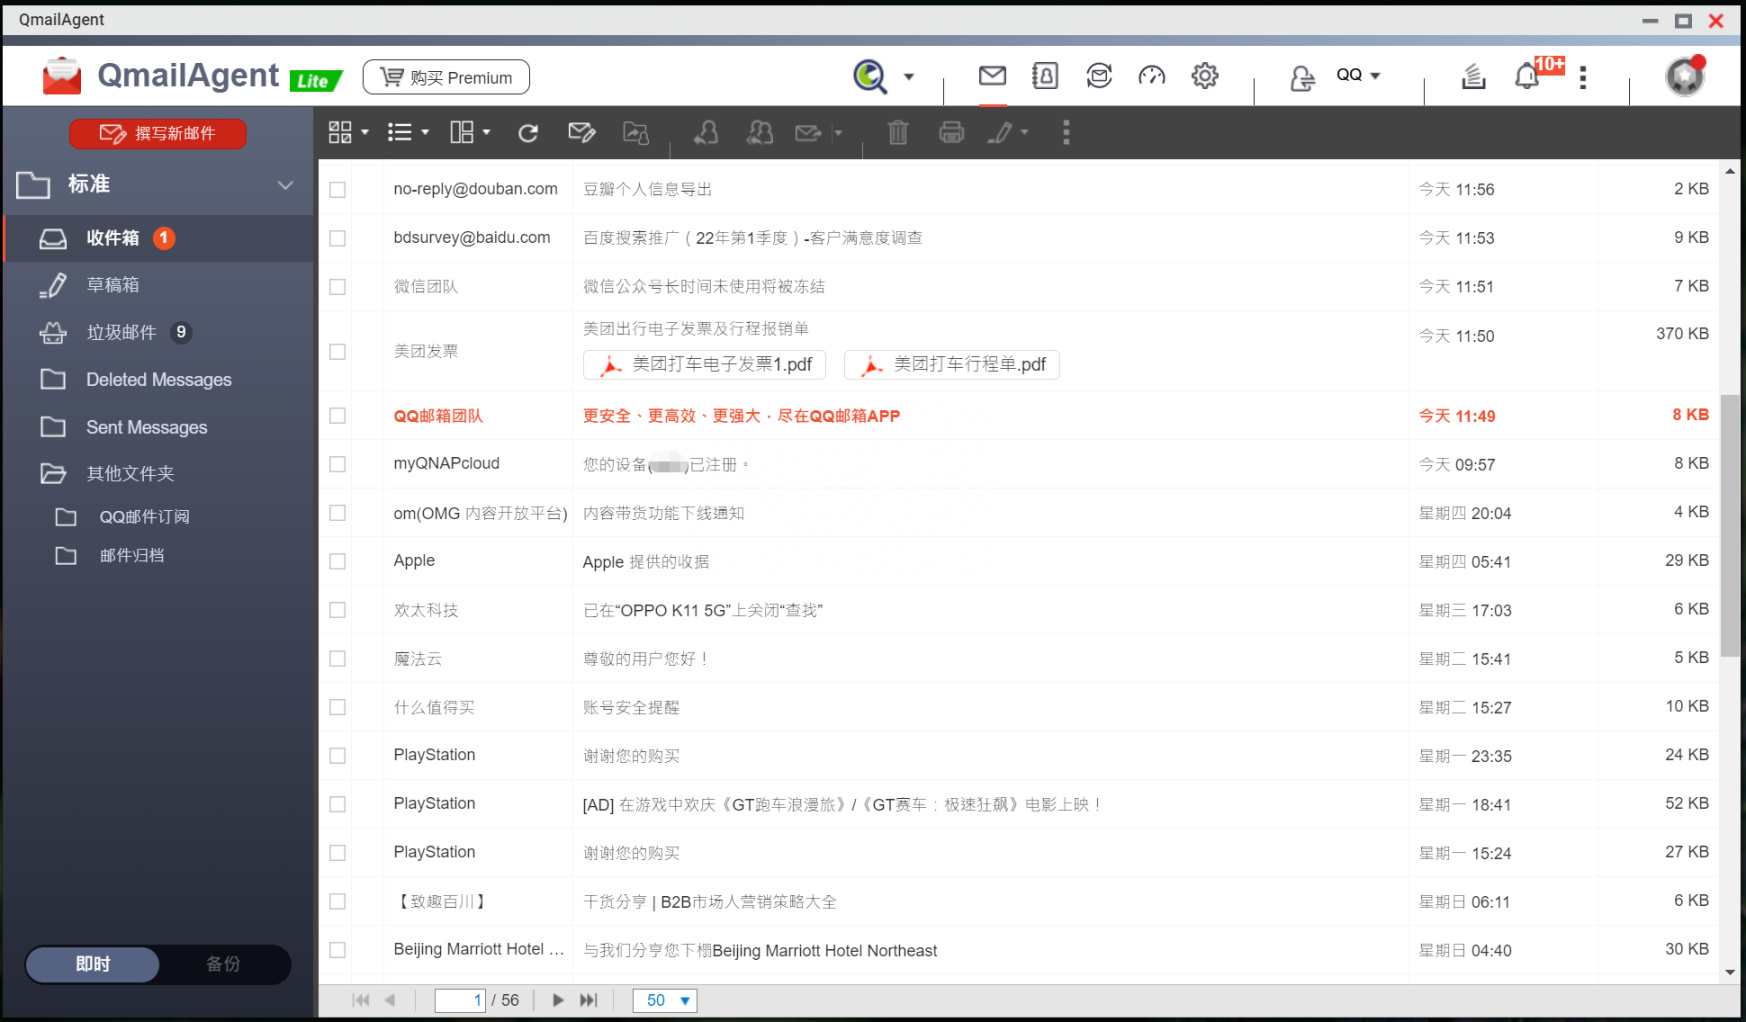The height and width of the screenshot is (1022, 1746).
Task: Click the move-to-folder icon
Action: coord(636,132)
